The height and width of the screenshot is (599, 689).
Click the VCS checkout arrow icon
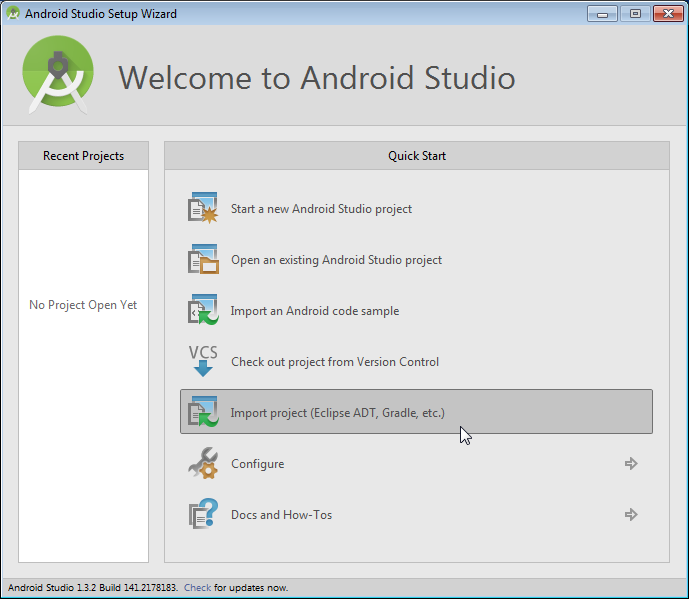click(203, 361)
